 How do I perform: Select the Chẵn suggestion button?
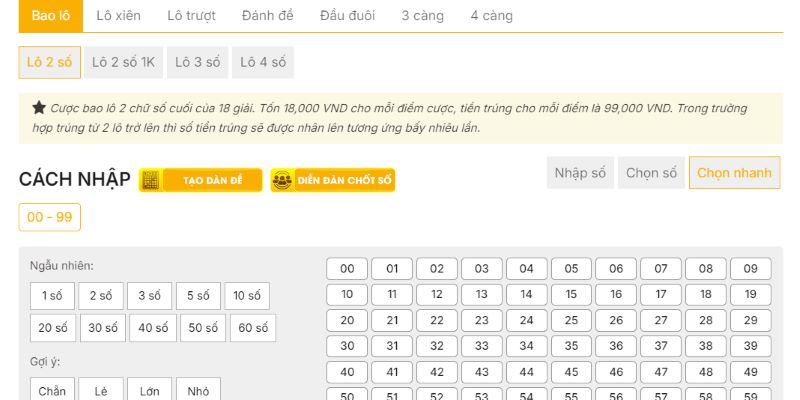point(52,391)
